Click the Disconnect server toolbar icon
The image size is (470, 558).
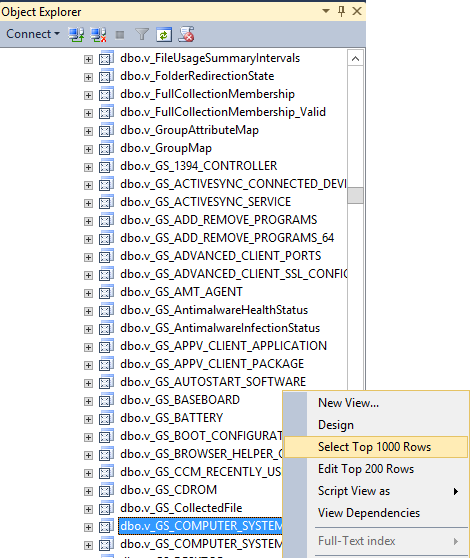click(98, 35)
